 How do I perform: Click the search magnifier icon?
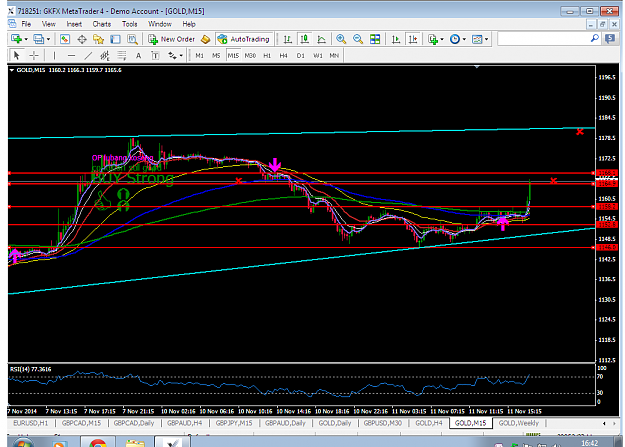click(x=594, y=39)
